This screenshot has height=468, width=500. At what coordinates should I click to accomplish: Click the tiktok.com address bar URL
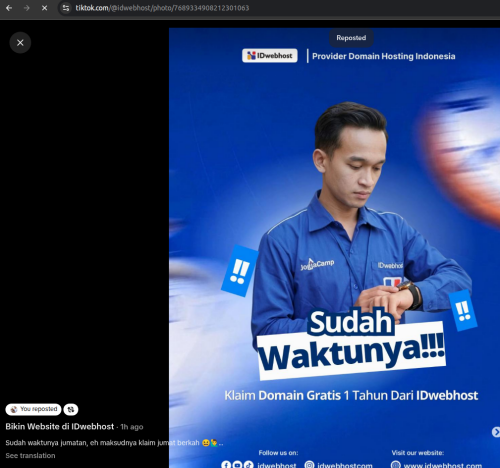pos(162,8)
